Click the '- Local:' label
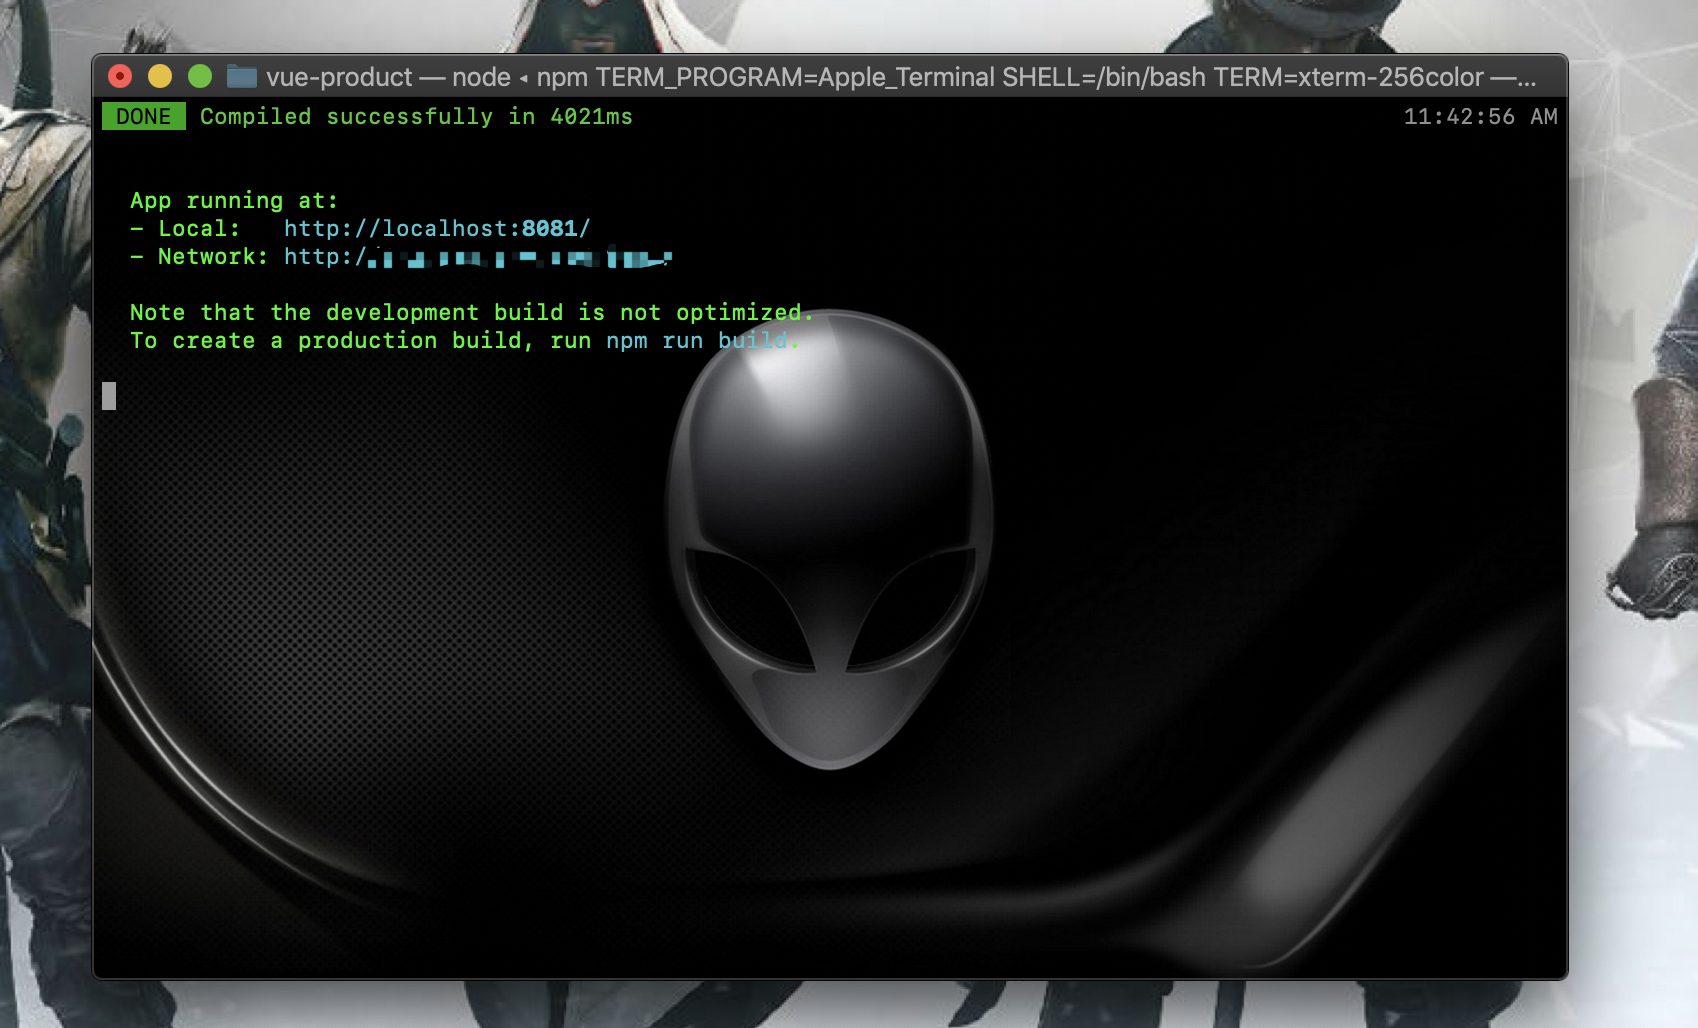The width and height of the screenshot is (1698, 1028). pyautogui.click(x=185, y=228)
